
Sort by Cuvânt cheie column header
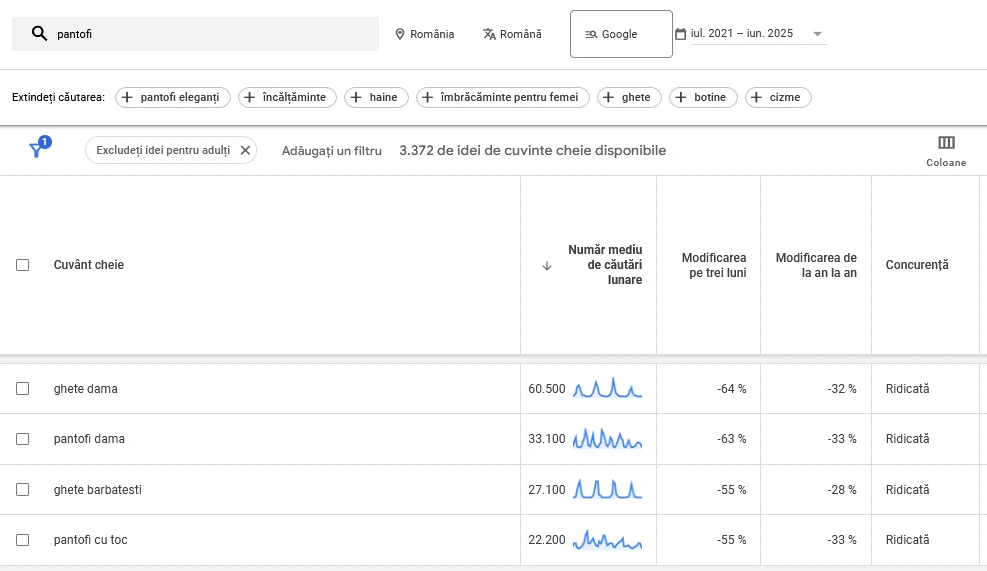(x=89, y=265)
